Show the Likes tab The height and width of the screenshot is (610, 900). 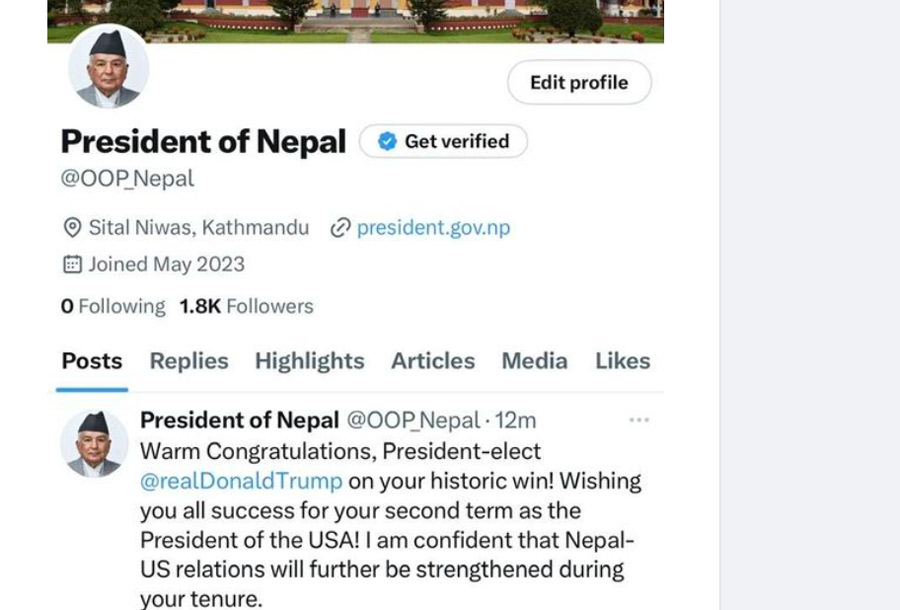(622, 361)
